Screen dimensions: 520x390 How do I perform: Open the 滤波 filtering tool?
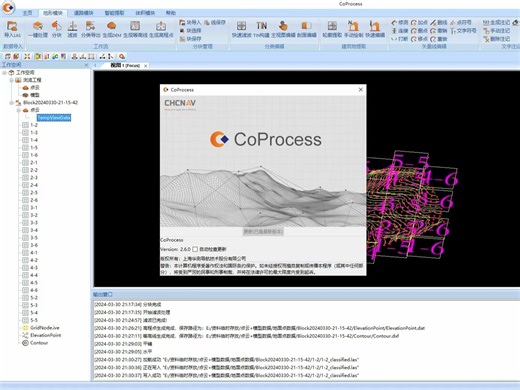(x=72, y=29)
